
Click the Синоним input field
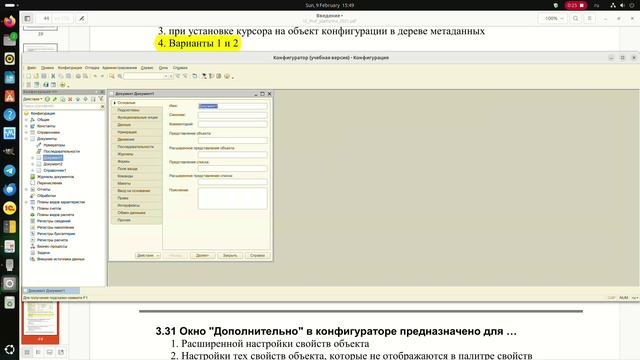233,115
